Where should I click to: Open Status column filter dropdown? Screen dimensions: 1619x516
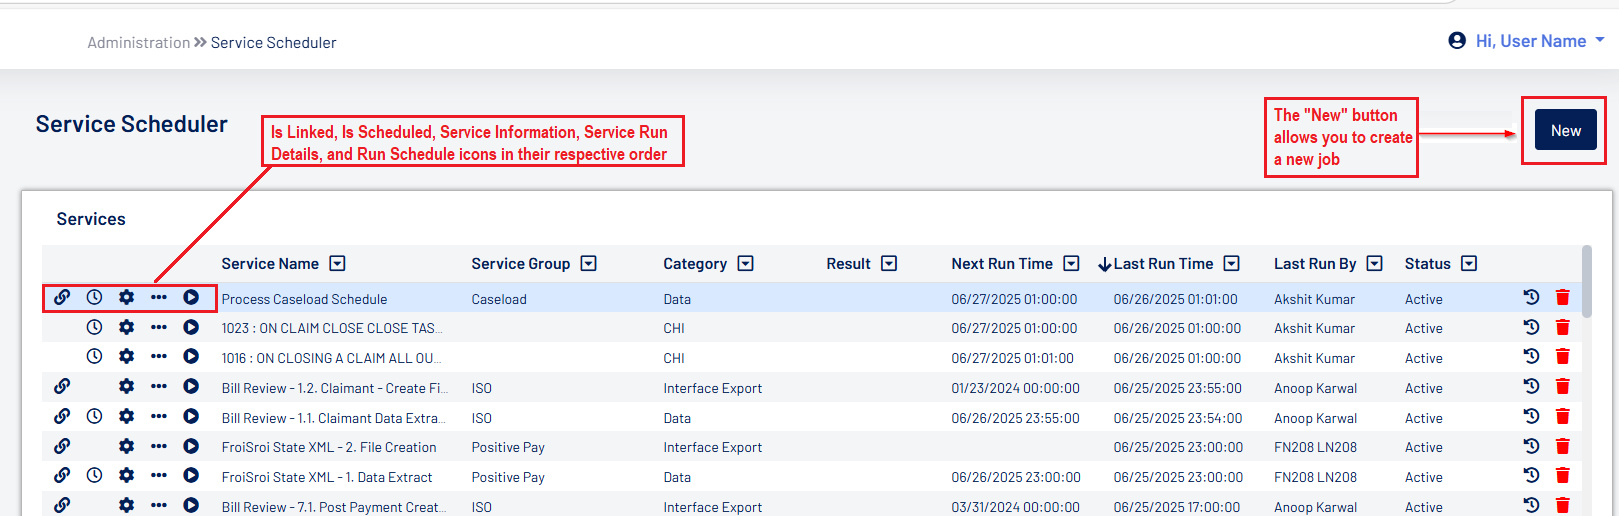click(x=1469, y=264)
